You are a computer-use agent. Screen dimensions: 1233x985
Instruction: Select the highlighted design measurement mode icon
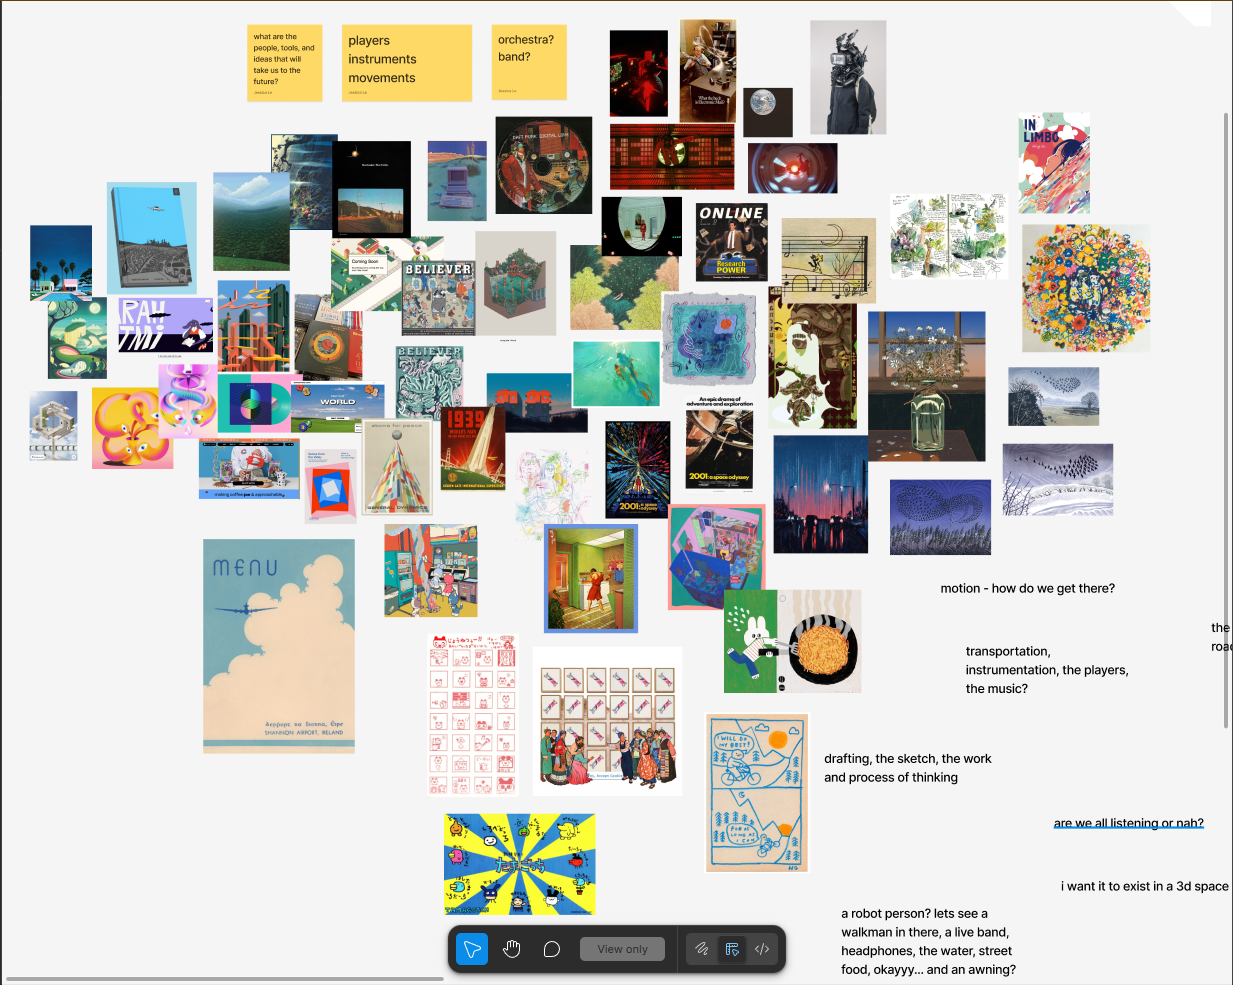[732, 948]
